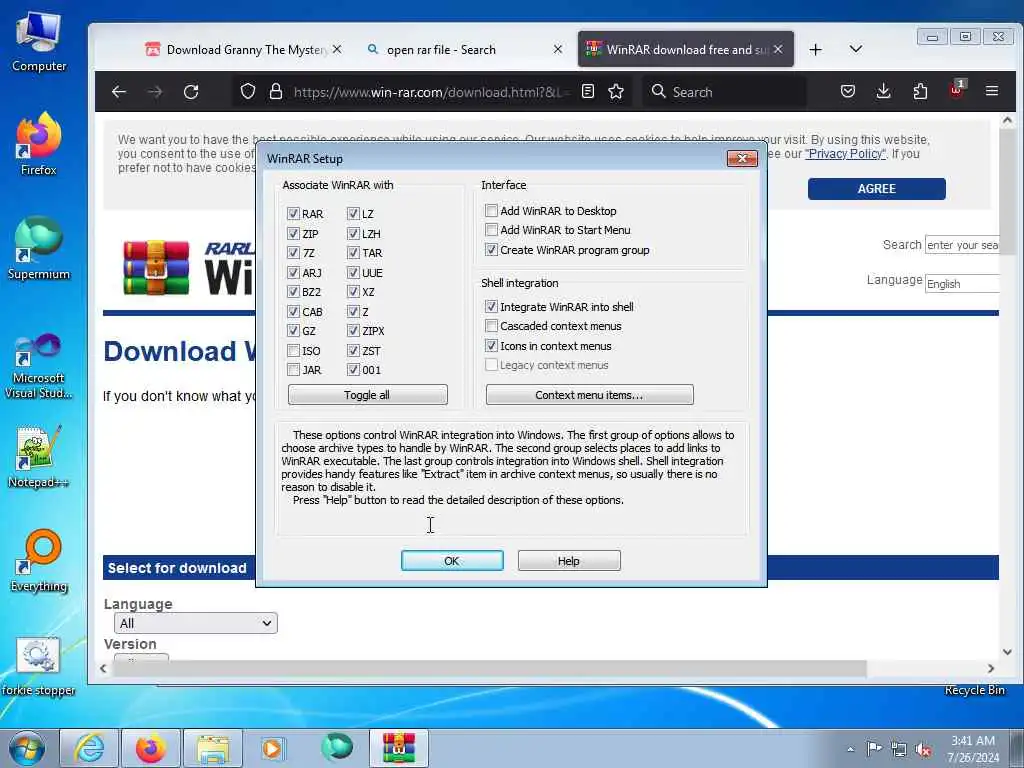Switch to Download Granny The Mystery tab

click(245, 50)
